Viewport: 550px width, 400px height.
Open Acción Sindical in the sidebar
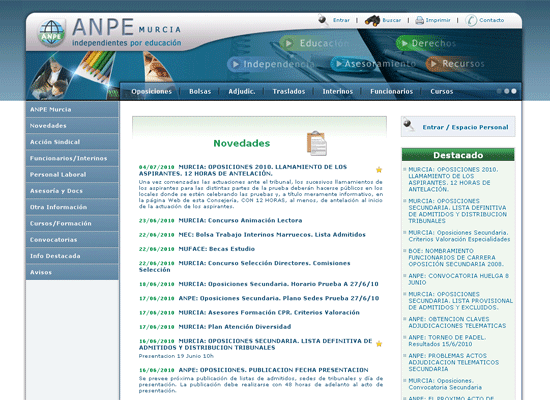[72, 142]
